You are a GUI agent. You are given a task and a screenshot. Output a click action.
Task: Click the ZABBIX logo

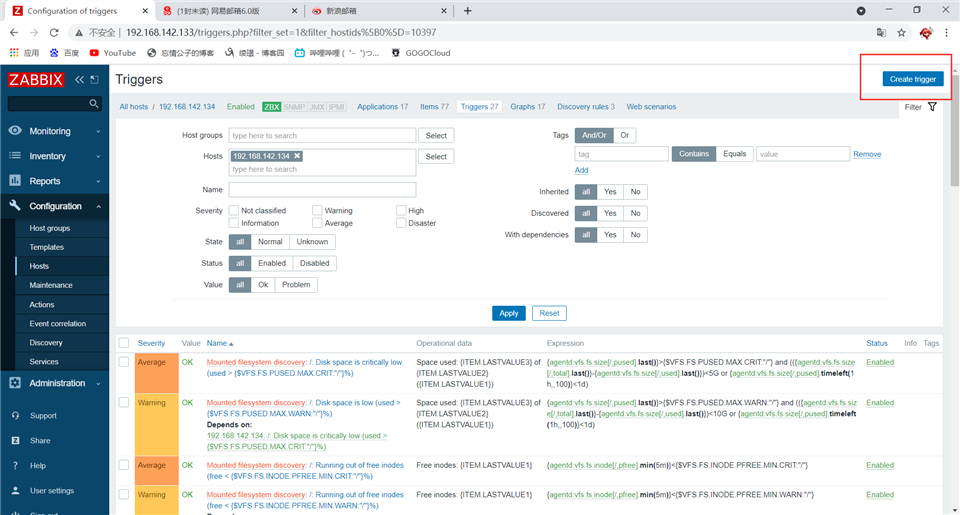36,80
